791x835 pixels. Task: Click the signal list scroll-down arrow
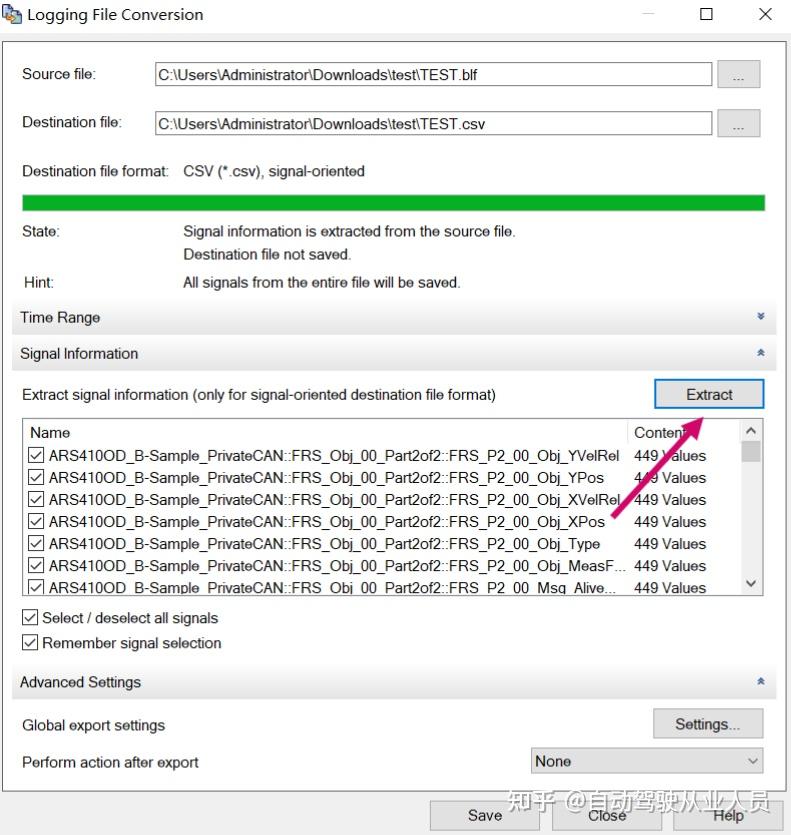751,584
